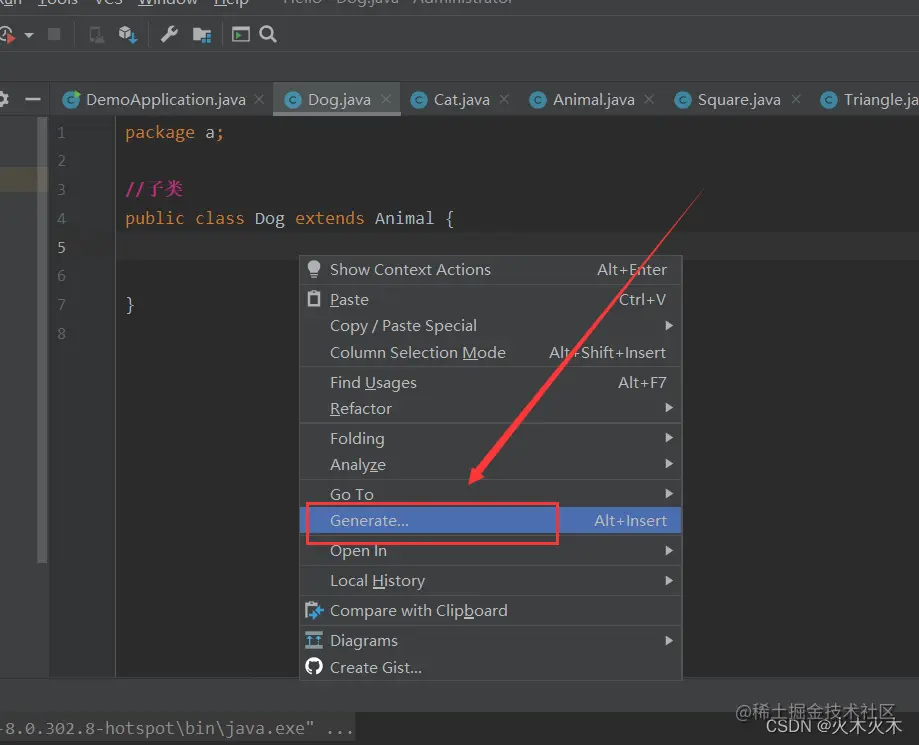The height and width of the screenshot is (745, 919).
Task: Expand the Refactor submenu arrow
Action: click(669, 407)
